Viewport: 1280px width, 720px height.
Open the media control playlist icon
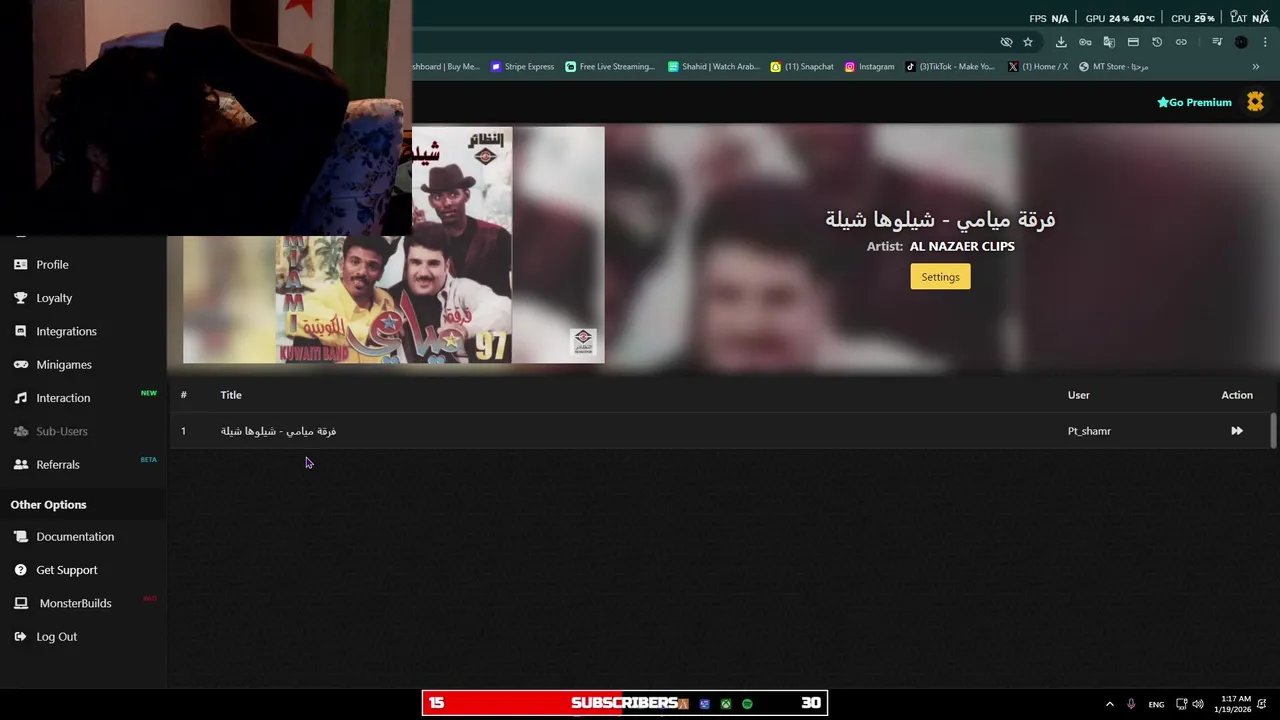1217,42
